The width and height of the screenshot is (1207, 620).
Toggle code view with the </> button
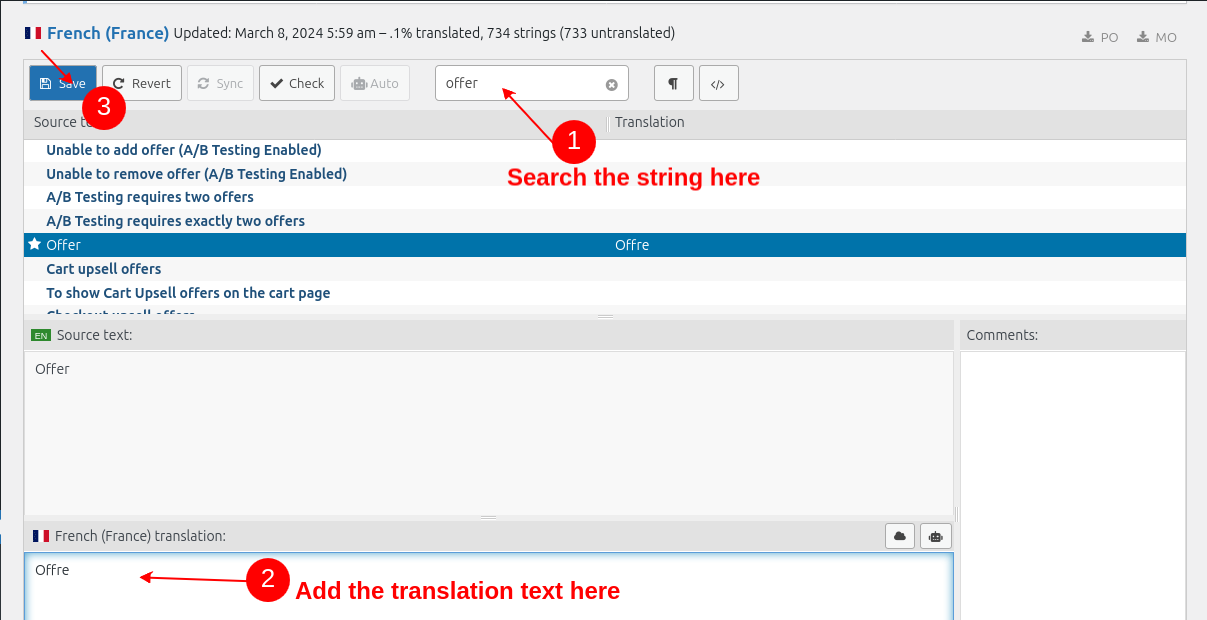pyautogui.click(x=718, y=83)
